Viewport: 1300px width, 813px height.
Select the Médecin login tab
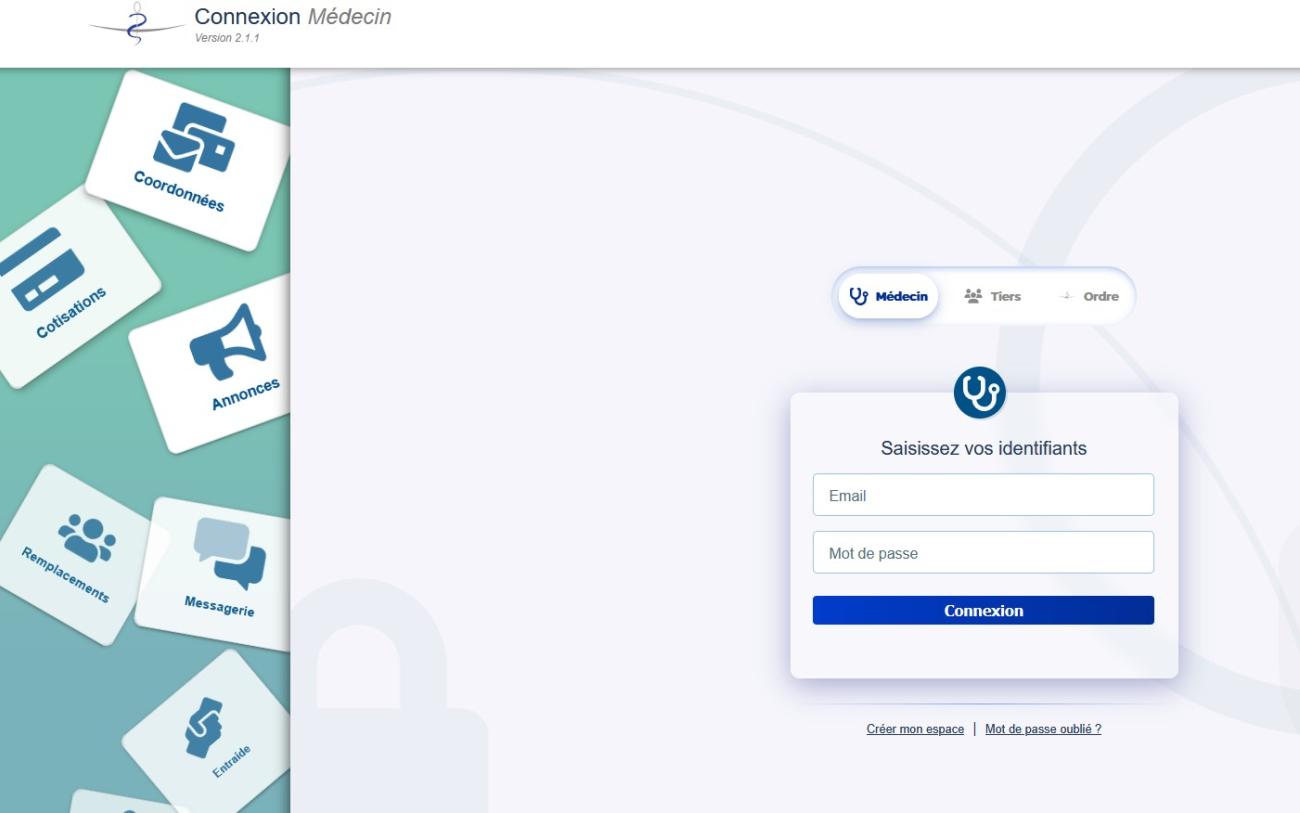888,296
